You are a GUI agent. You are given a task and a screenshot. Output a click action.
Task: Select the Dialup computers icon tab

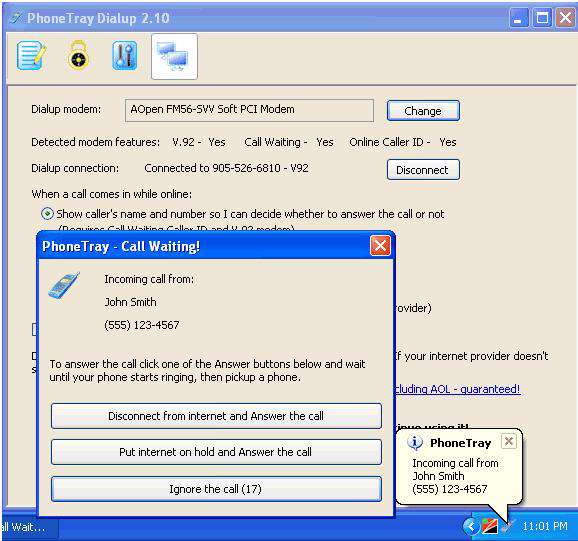(174, 56)
